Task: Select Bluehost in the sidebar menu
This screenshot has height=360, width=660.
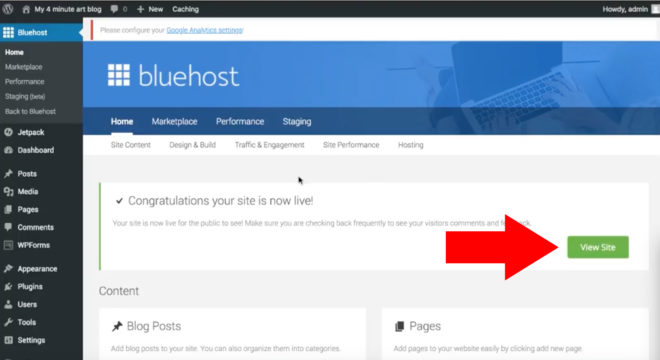Action: coord(32,32)
